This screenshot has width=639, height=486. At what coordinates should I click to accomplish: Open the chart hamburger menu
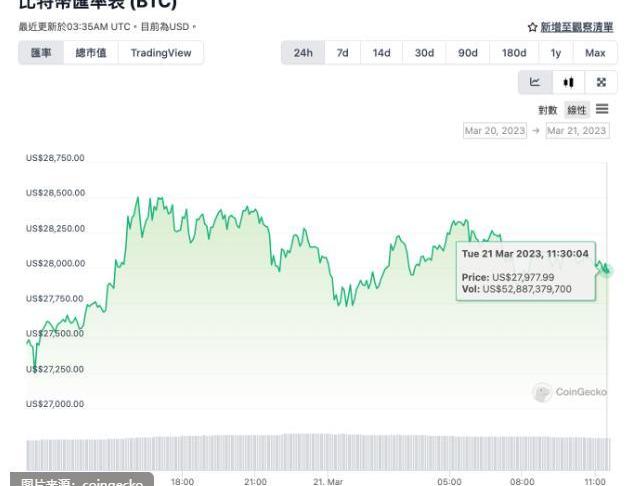pyautogui.click(x=602, y=109)
